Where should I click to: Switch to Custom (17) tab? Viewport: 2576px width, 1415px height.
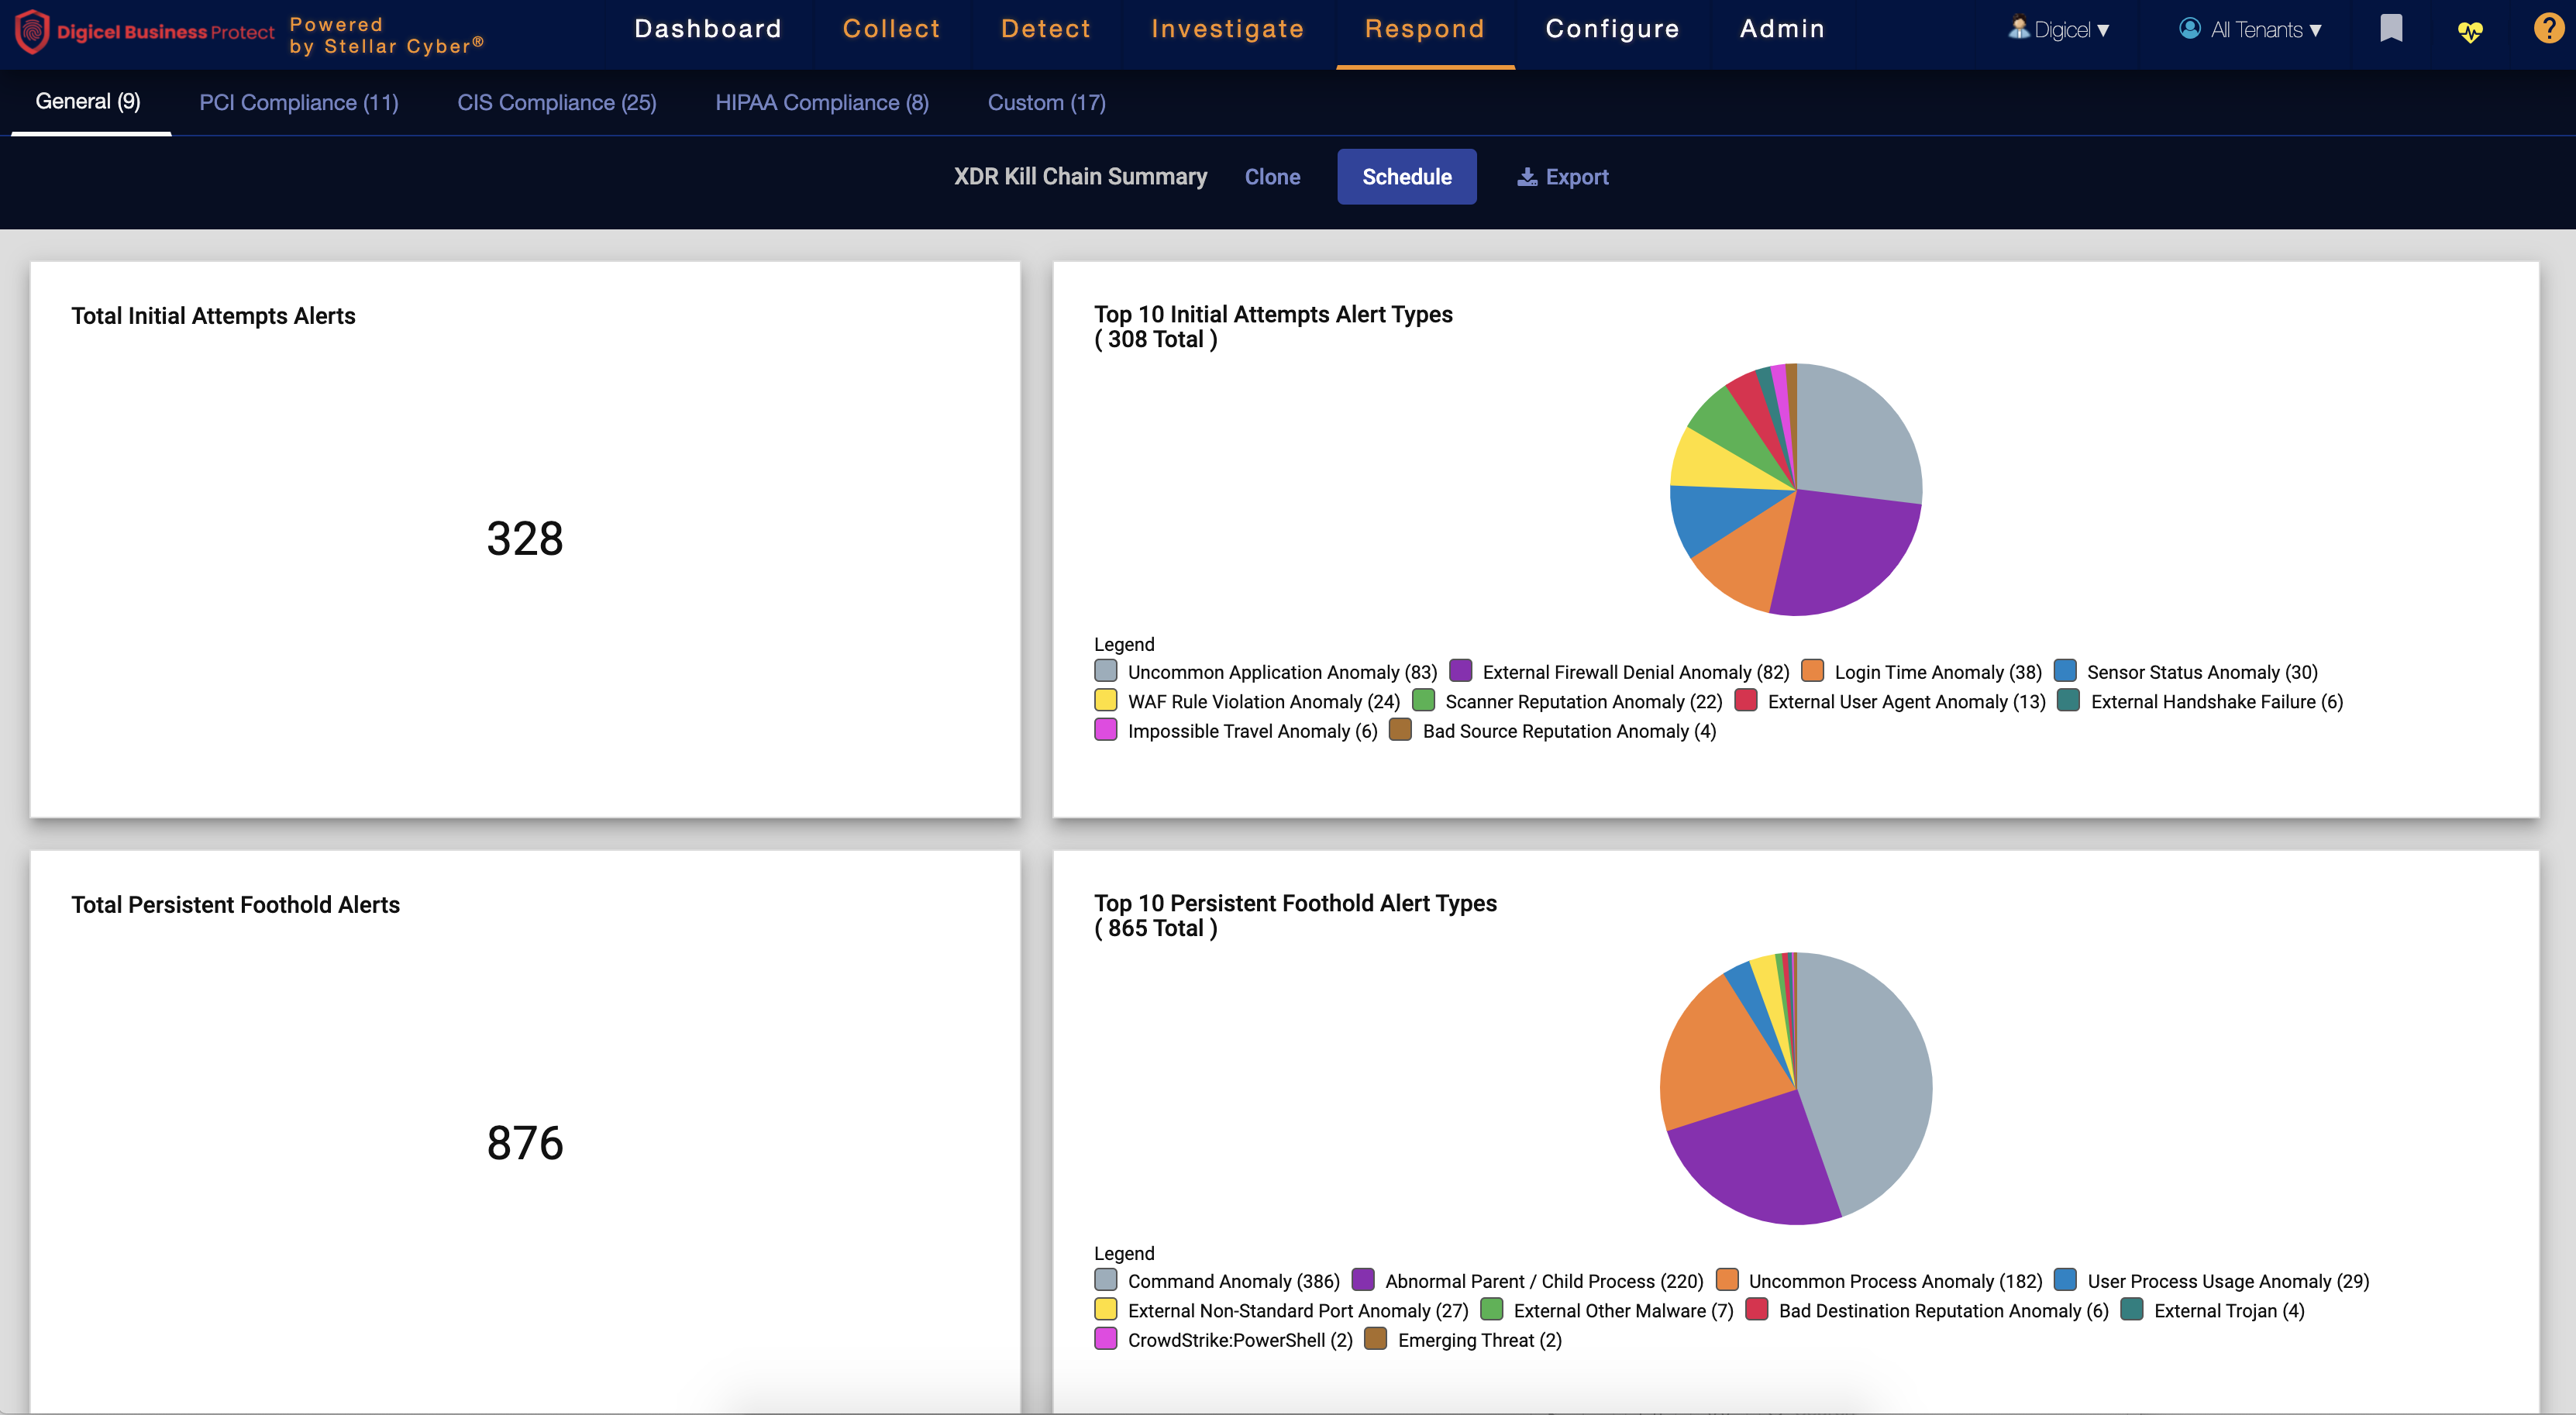pos(1046,102)
